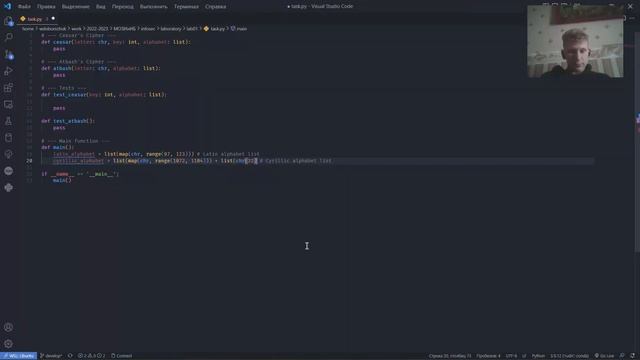
Task: Click the webcam overlay thumbnail
Action: click(x=575, y=41)
